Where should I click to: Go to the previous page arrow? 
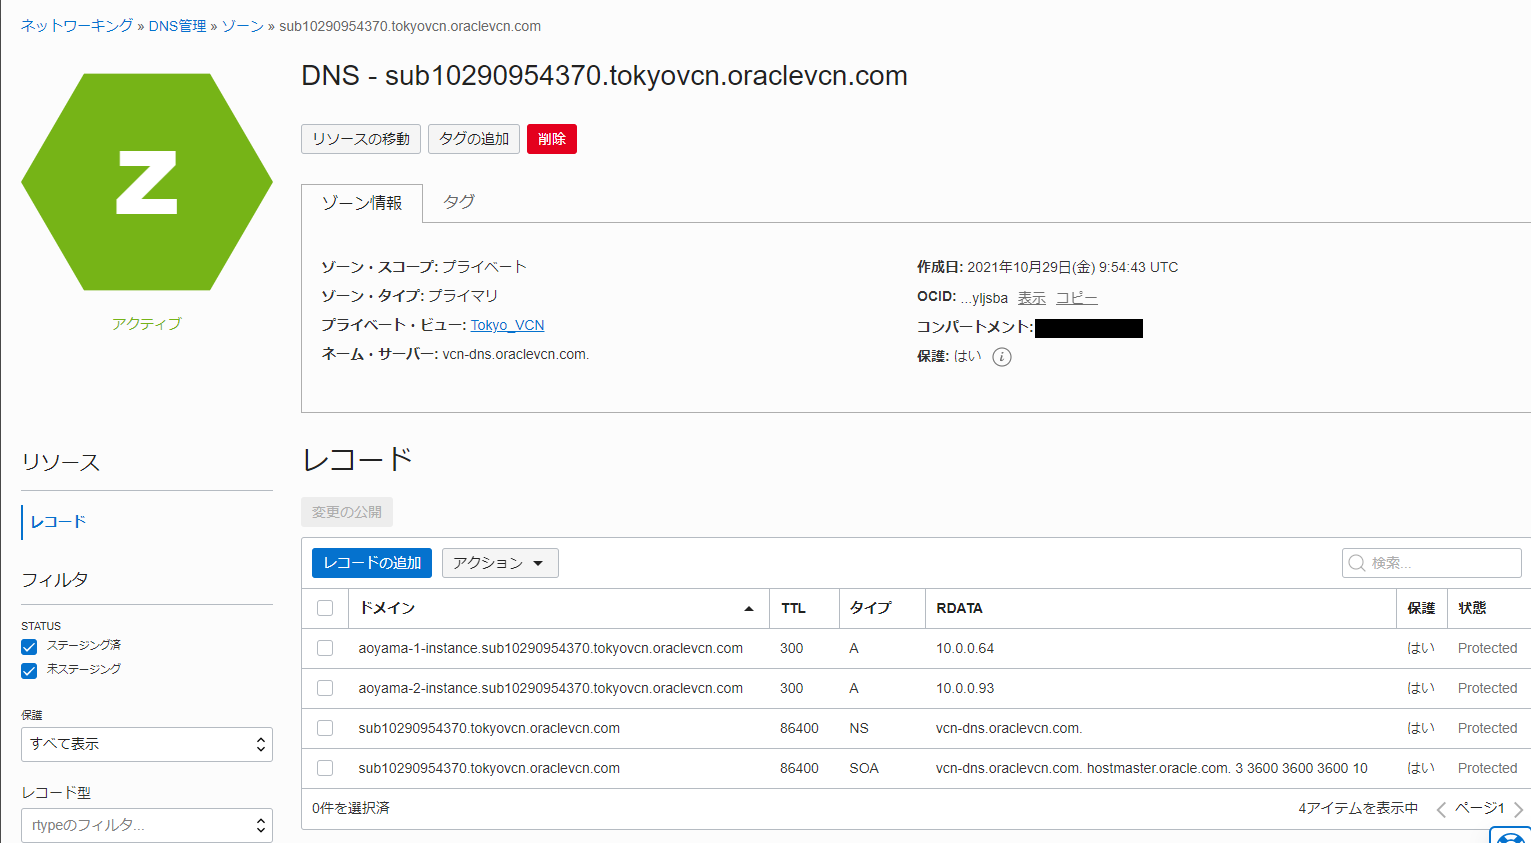1441,809
